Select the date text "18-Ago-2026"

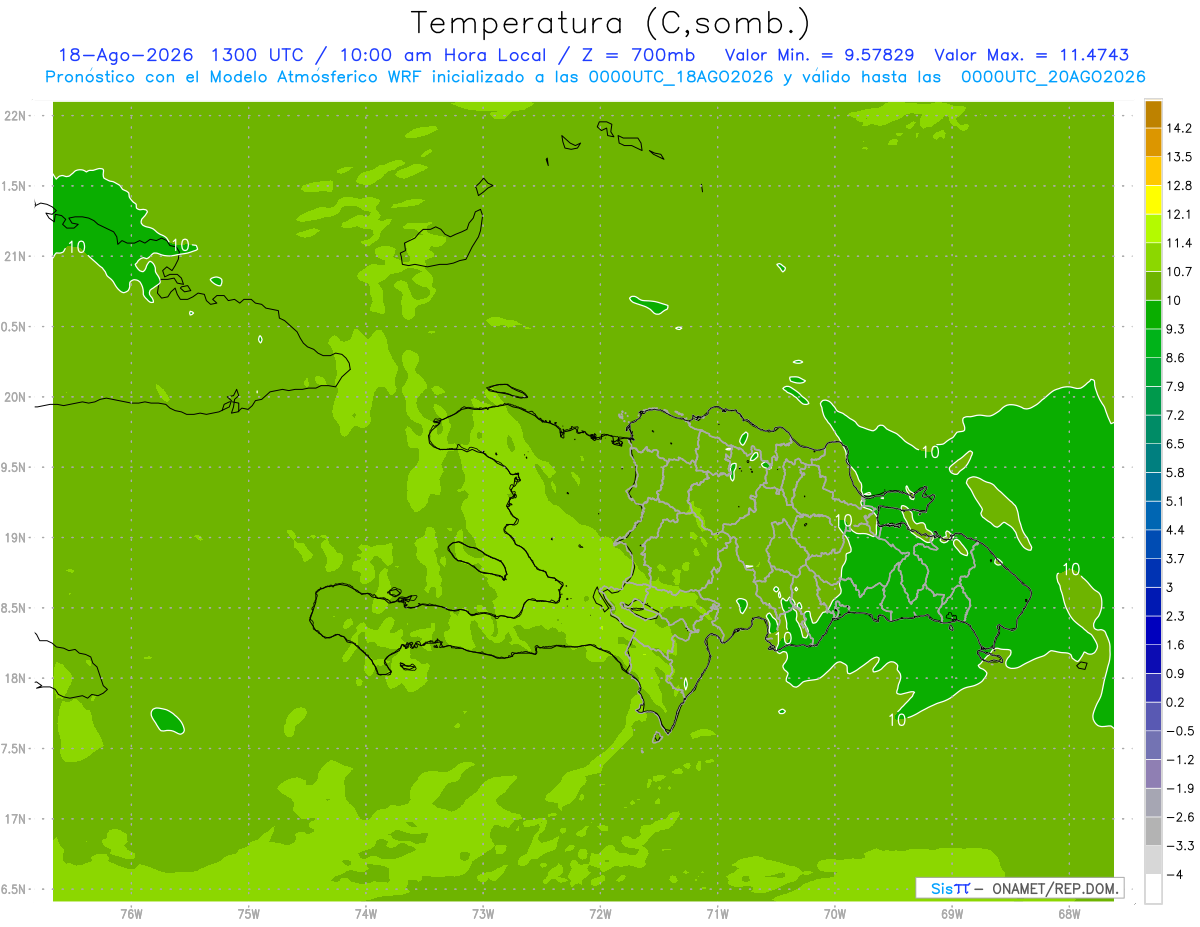125,55
